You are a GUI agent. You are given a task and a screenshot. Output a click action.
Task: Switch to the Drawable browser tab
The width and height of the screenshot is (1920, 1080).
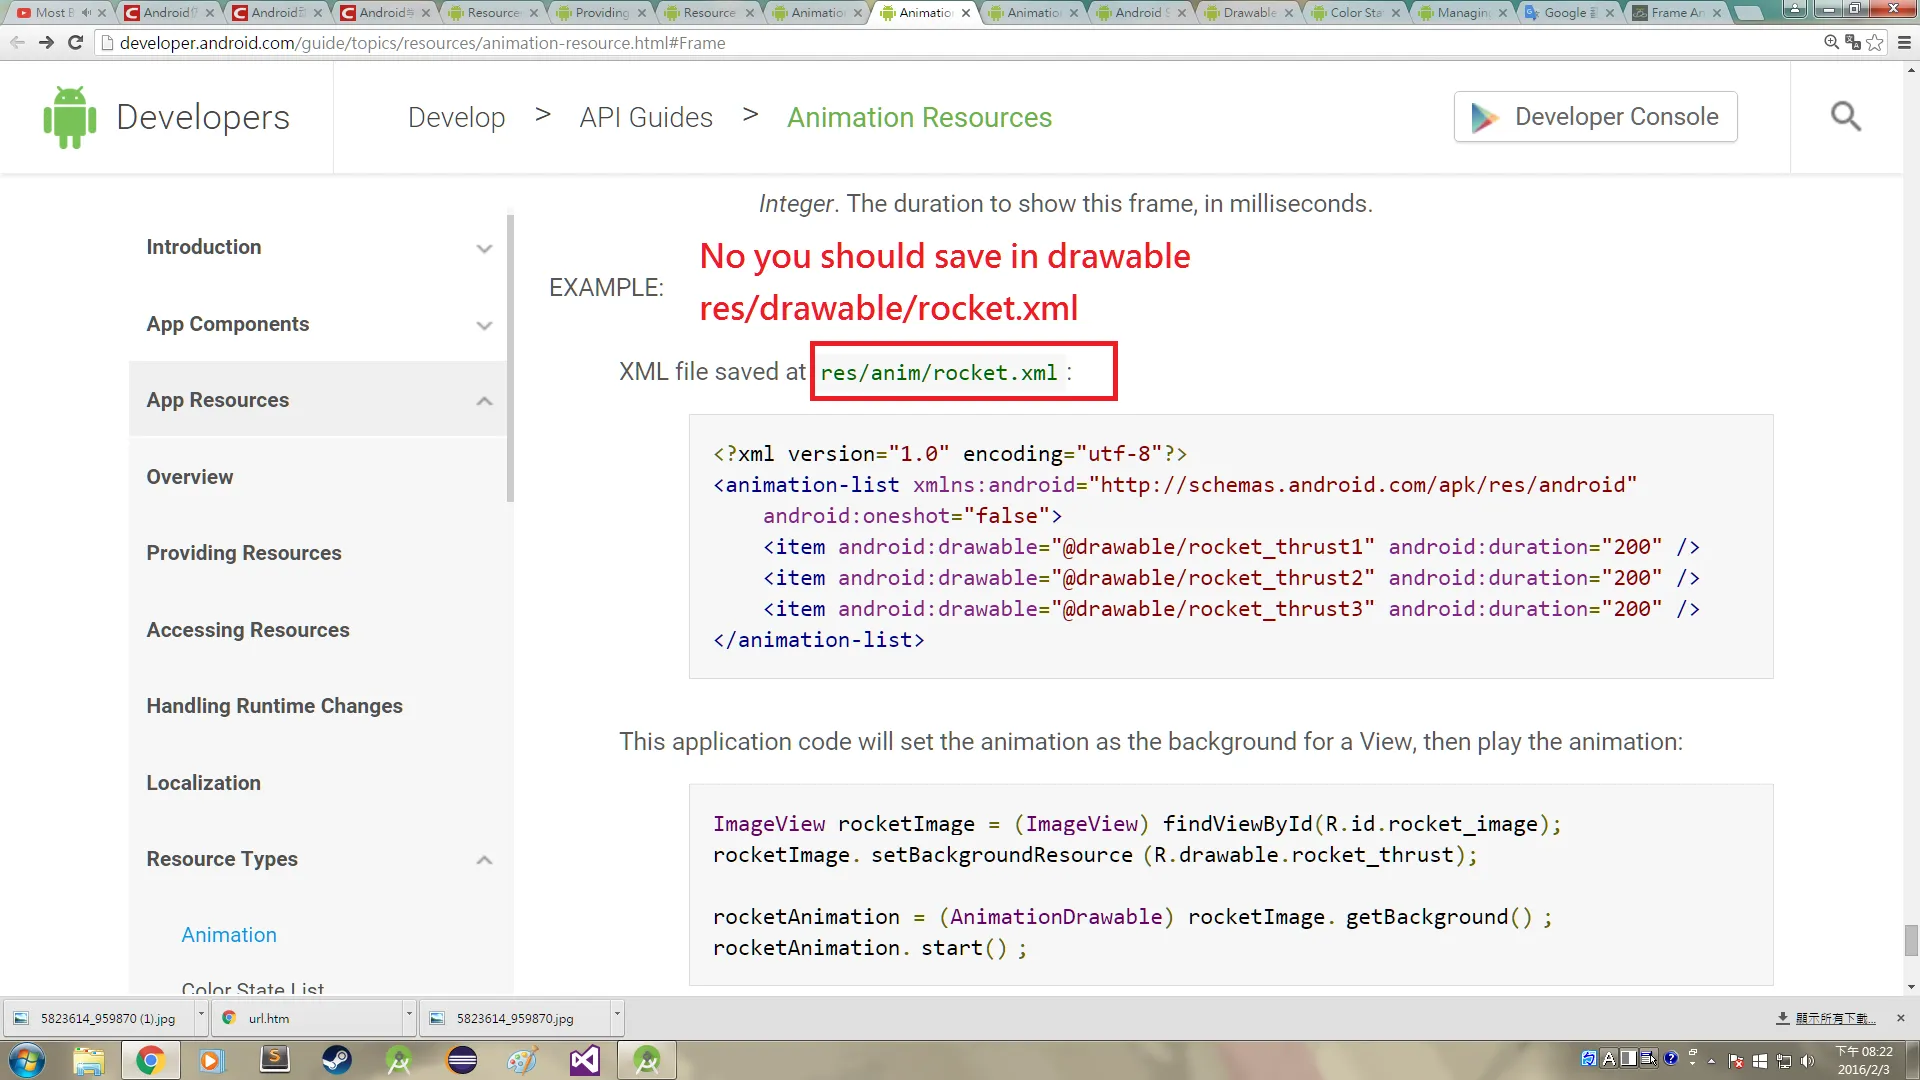1247,13
